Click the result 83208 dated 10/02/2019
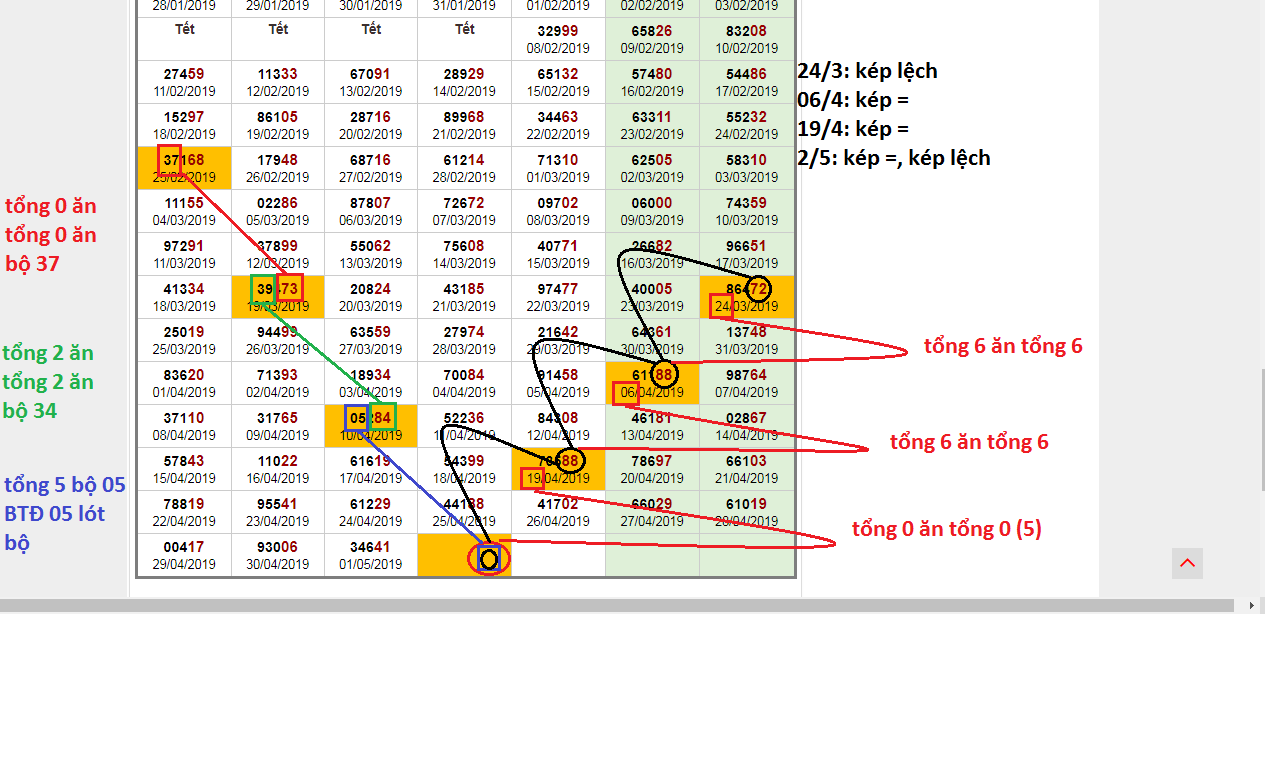The height and width of the screenshot is (768, 1265). (x=746, y=39)
